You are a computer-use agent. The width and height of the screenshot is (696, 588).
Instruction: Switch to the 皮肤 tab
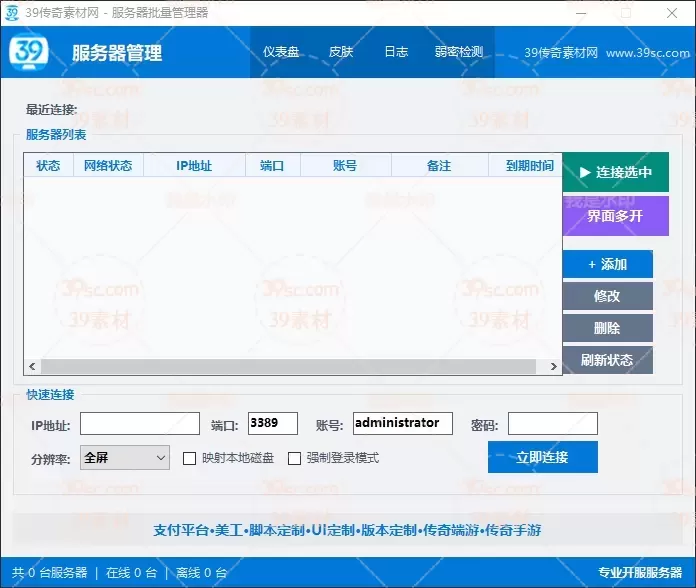tap(341, 52)
